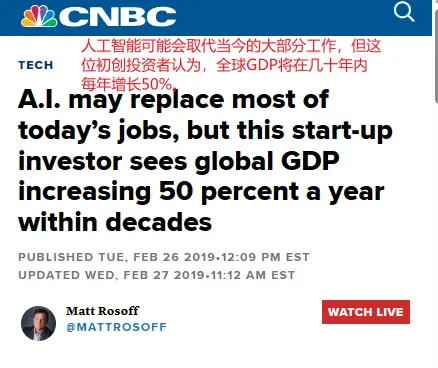Click the WATCH LIVE button

[366, 312]
